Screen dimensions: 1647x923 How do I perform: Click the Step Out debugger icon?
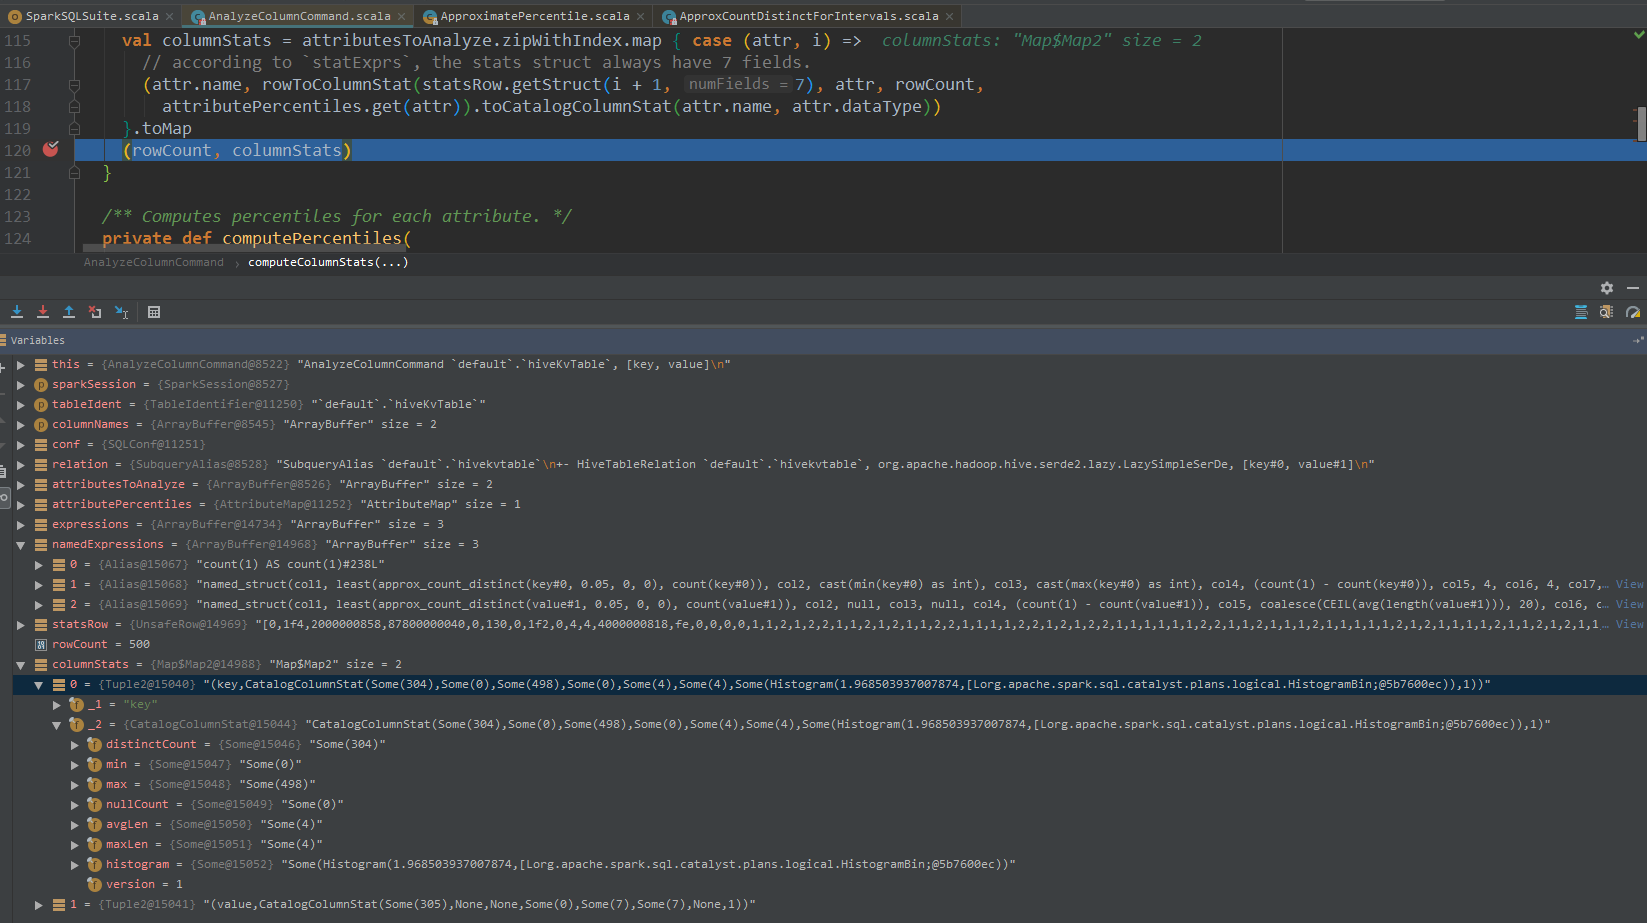[69, 312]
